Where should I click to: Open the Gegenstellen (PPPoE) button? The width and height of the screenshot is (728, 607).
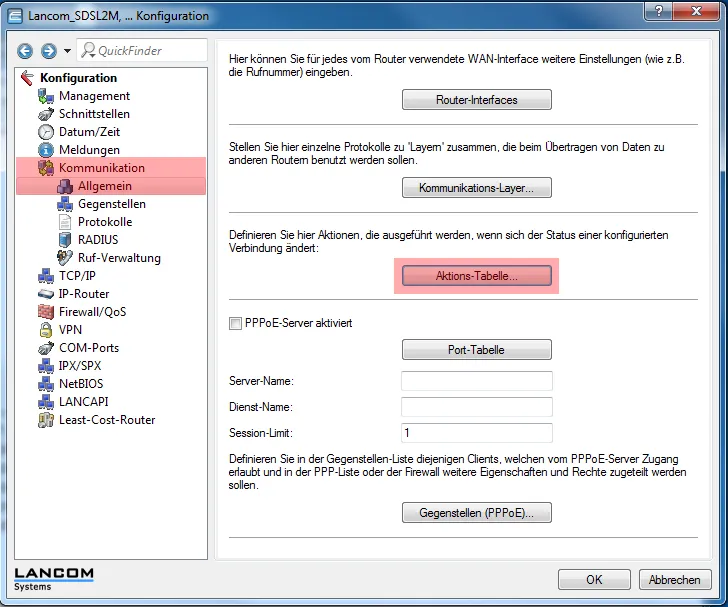point(476,513)
